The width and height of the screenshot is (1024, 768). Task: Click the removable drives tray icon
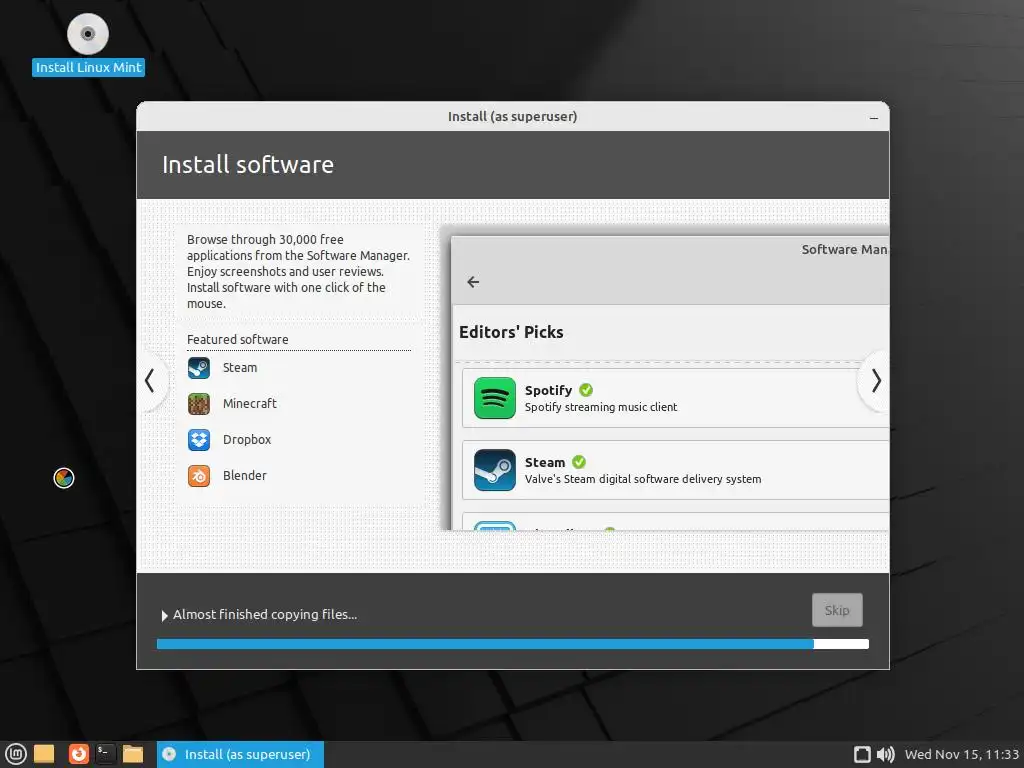[862, 754]
